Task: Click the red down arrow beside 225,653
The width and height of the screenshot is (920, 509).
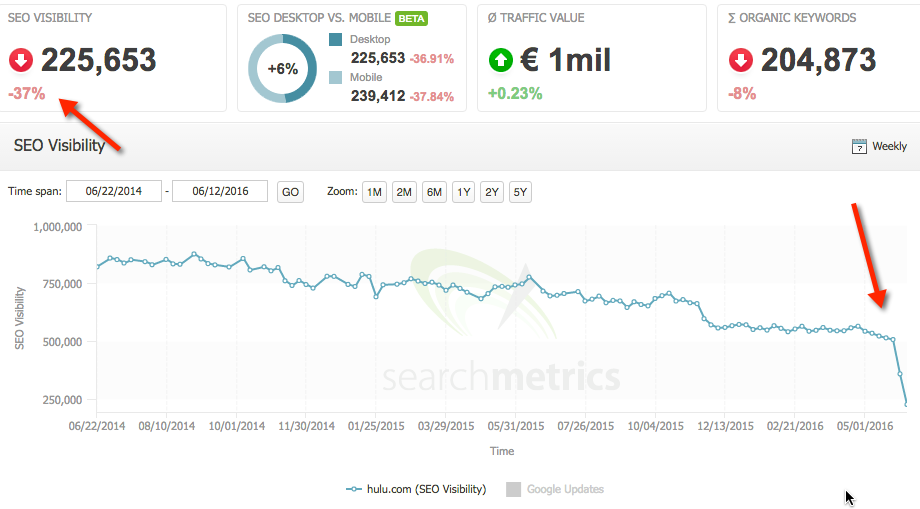Action: pyautogui.click(x=21, y=60)
